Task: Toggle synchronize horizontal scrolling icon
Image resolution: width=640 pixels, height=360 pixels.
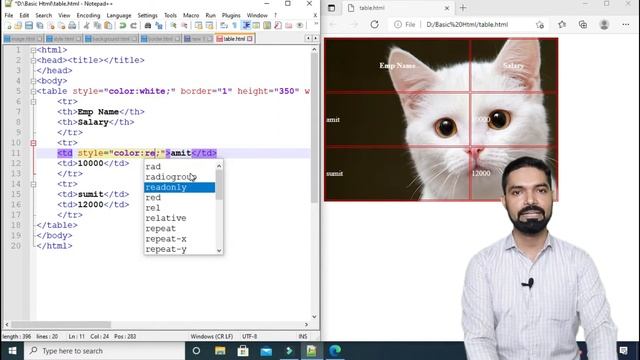Action: [209, 25]
